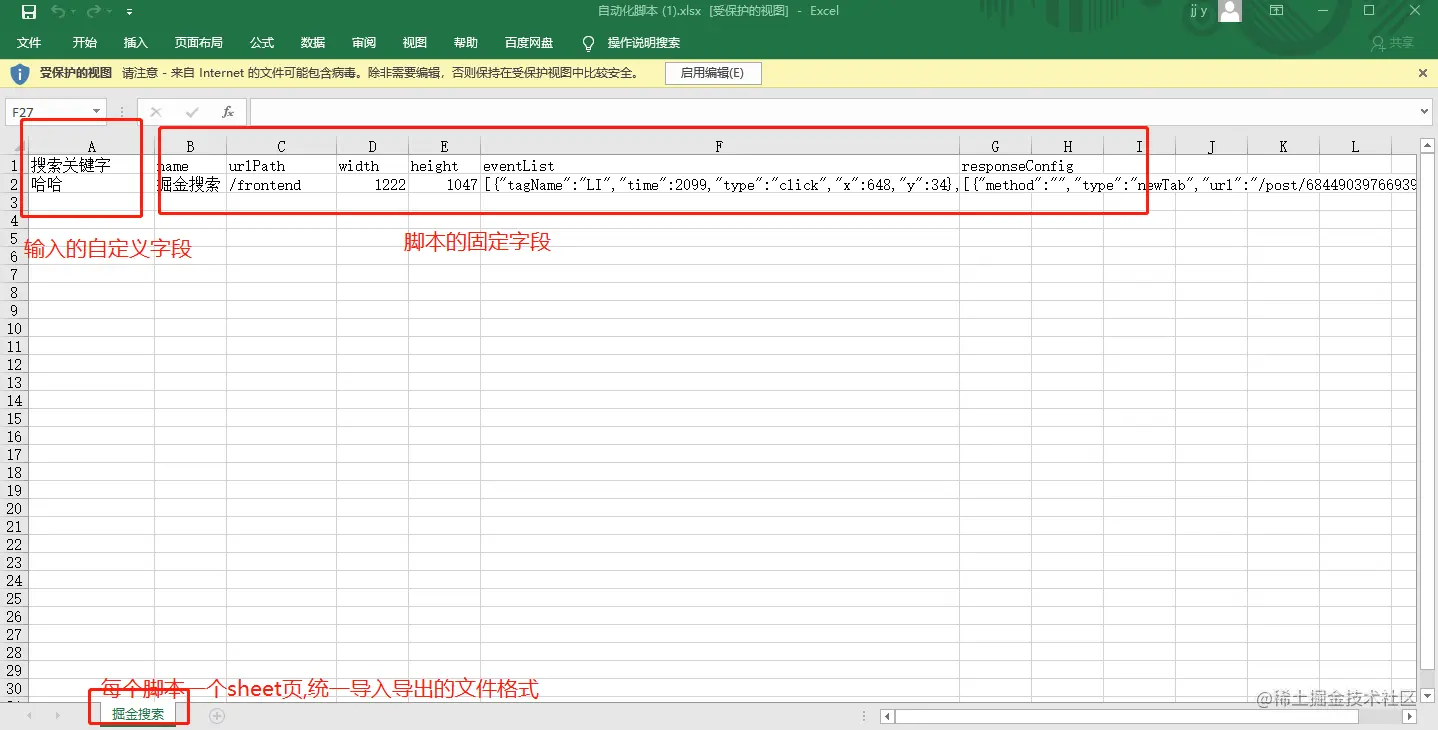Open the Redo history dropdown arrow
This screenshot has width=1438, height=730.
109,12
